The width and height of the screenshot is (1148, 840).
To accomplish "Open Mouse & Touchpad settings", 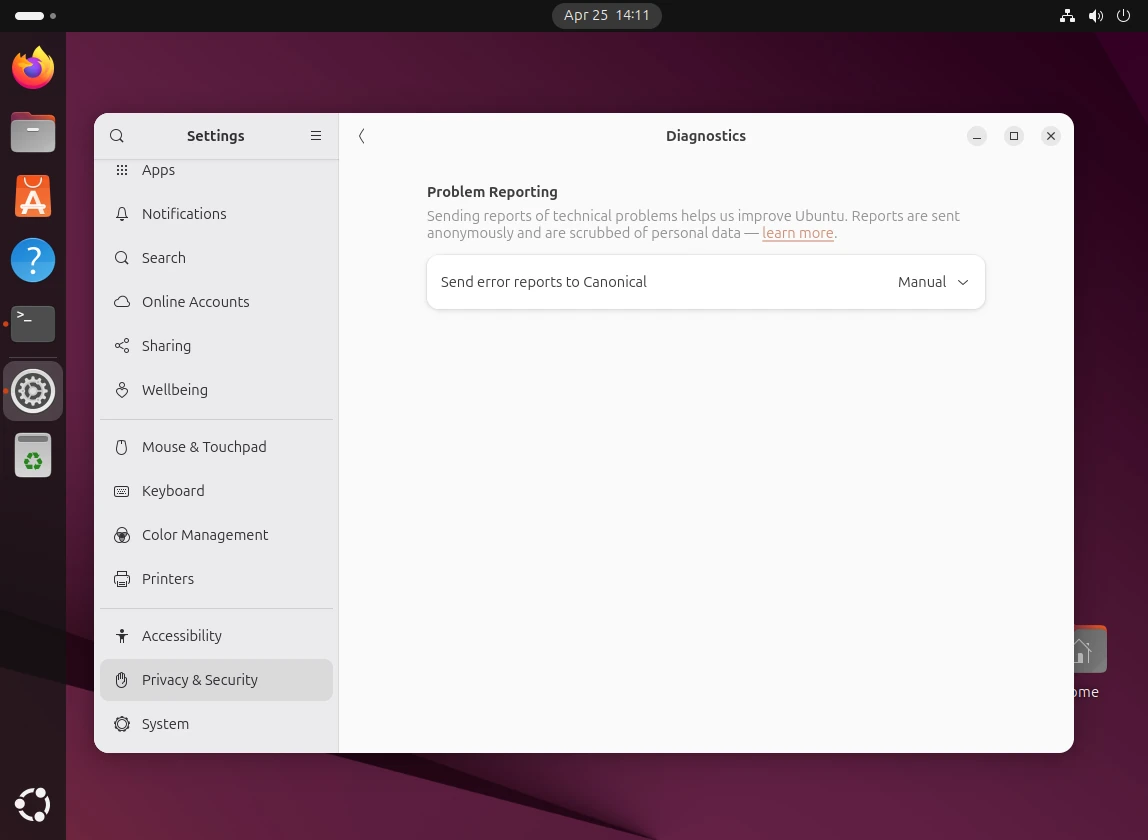I will point(204,447).
